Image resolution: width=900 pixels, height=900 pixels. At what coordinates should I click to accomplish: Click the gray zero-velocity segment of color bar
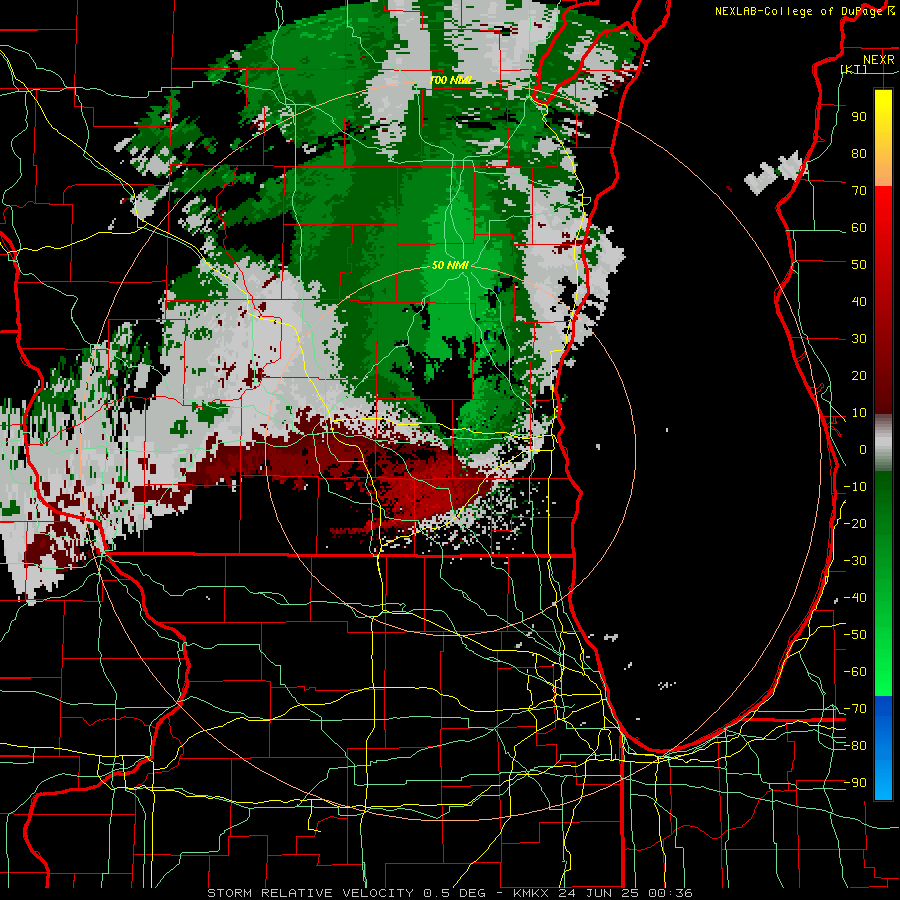[x=883, y=443]
